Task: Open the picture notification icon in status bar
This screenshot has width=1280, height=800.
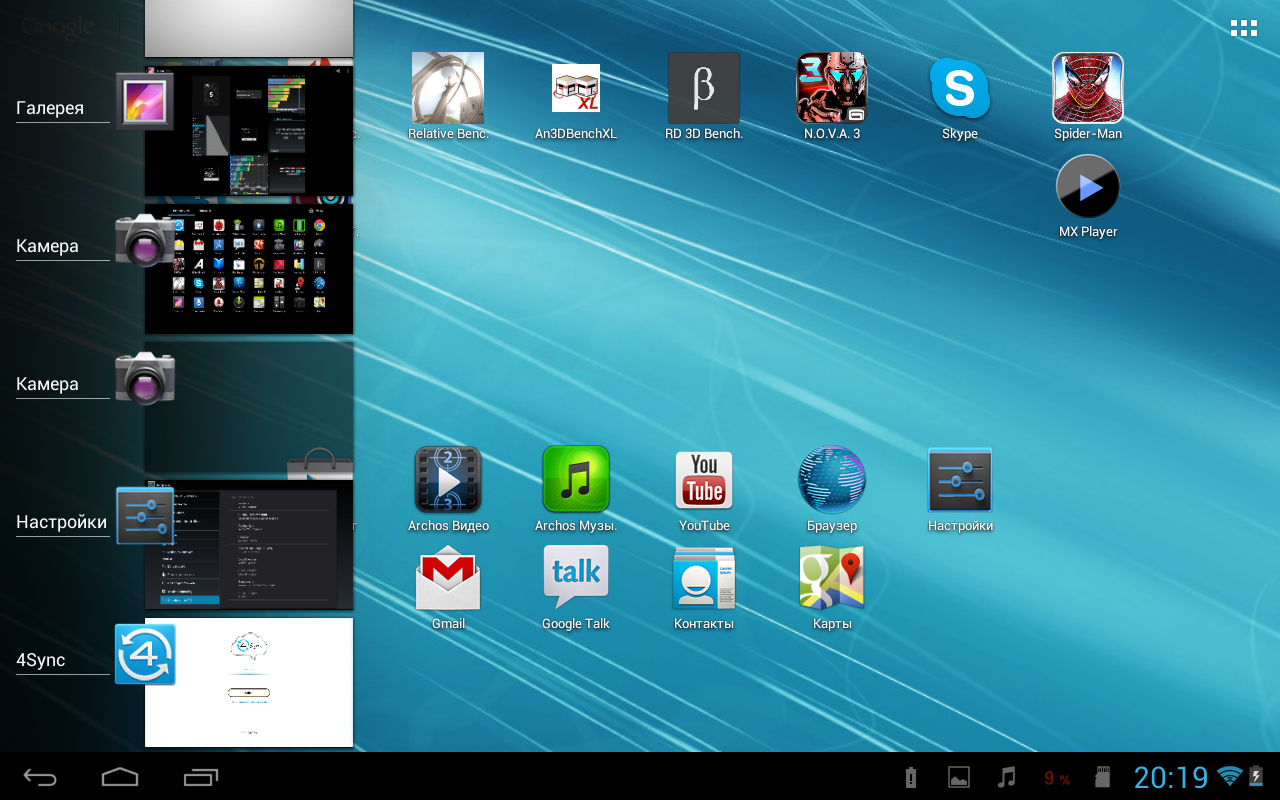Action: click(x=959, y=777)
